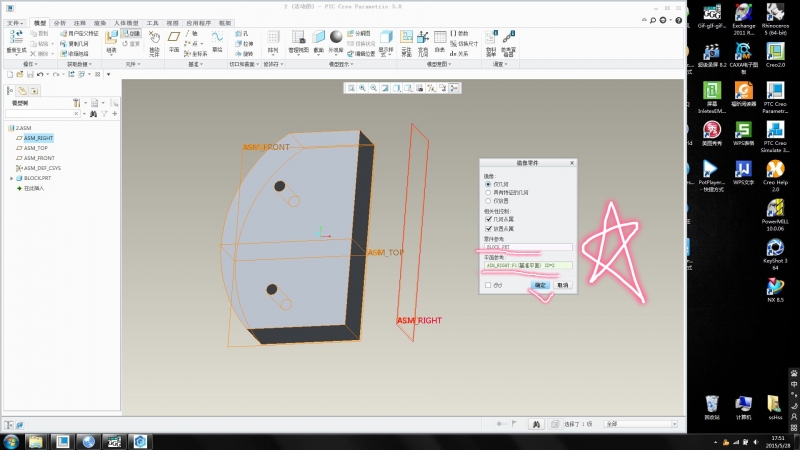800x450 pixels.
Task: Open the 获取数据 group dropdown
Action: point(80,64)
